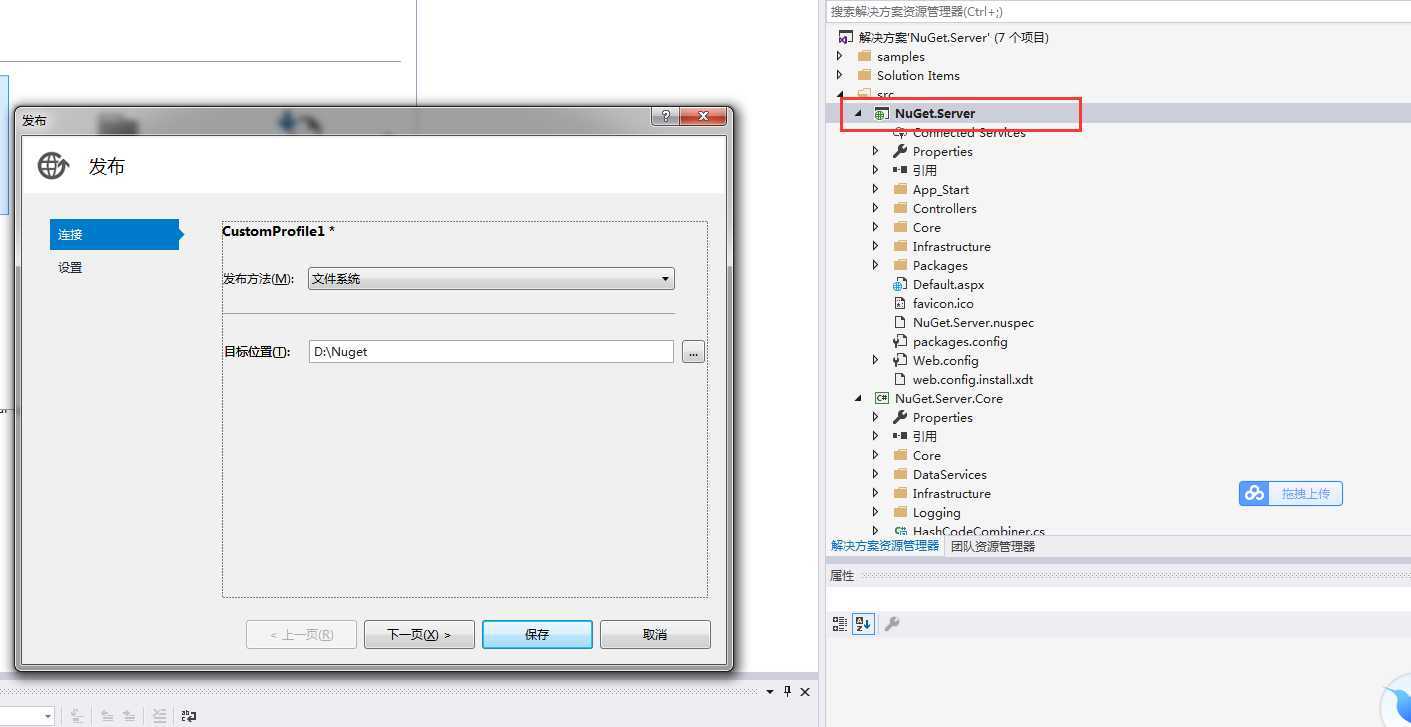Click the blue cloud upload widget
Image resolution: width=1411 pixels, height=727 pixels.
coord(1290,493)
